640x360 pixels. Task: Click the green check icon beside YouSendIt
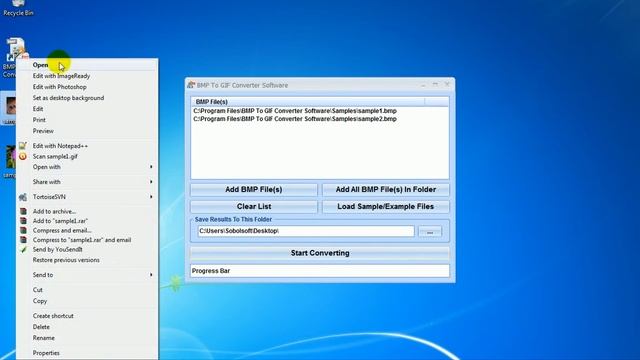coord(23,249)
